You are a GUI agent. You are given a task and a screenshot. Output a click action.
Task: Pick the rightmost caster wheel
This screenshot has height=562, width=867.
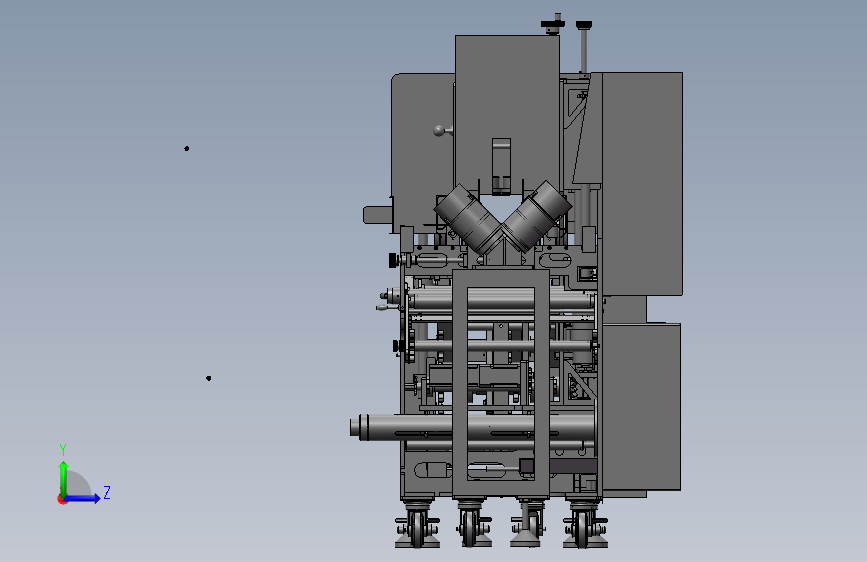tap(582, 529)
